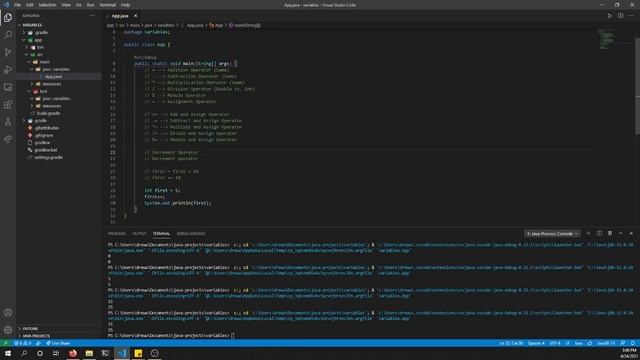Open the Go menu

[79, 5]
